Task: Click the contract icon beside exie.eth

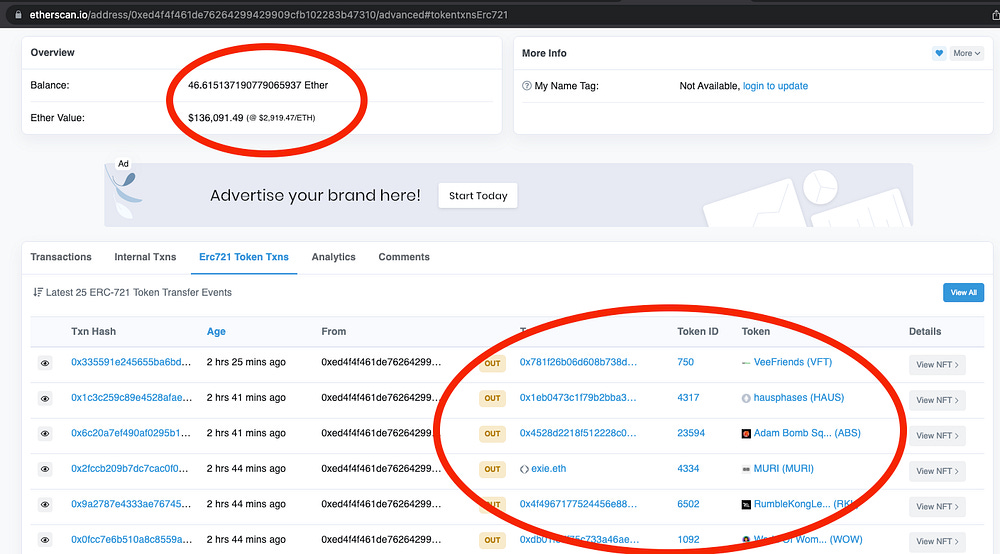Action: click(x=524, y=469)
